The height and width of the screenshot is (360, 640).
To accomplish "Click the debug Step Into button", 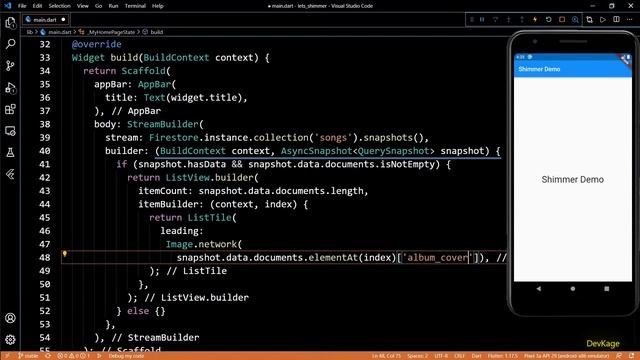I will 509,20.
